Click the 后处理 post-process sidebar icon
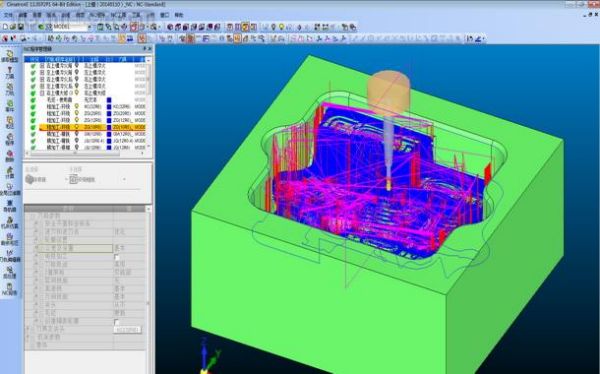Viewport: 600px width, 374px height. [x=10, y=273]
